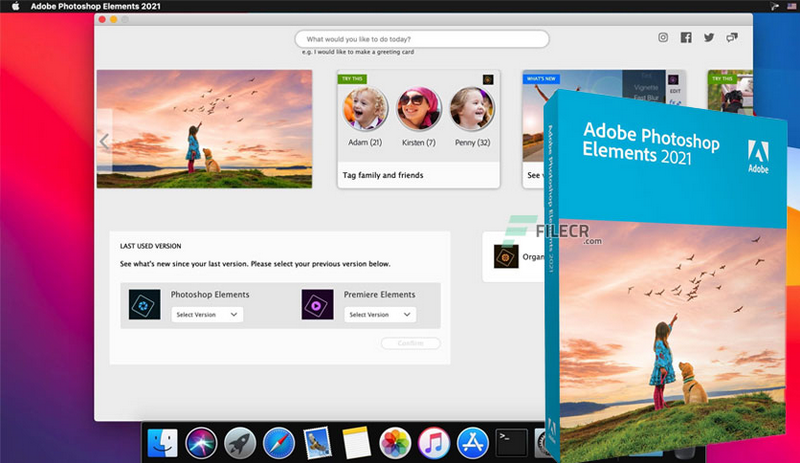800x463 pixels.
Task: Click the TRY THIS badge on tag card
Action: [x=352, y=79]
